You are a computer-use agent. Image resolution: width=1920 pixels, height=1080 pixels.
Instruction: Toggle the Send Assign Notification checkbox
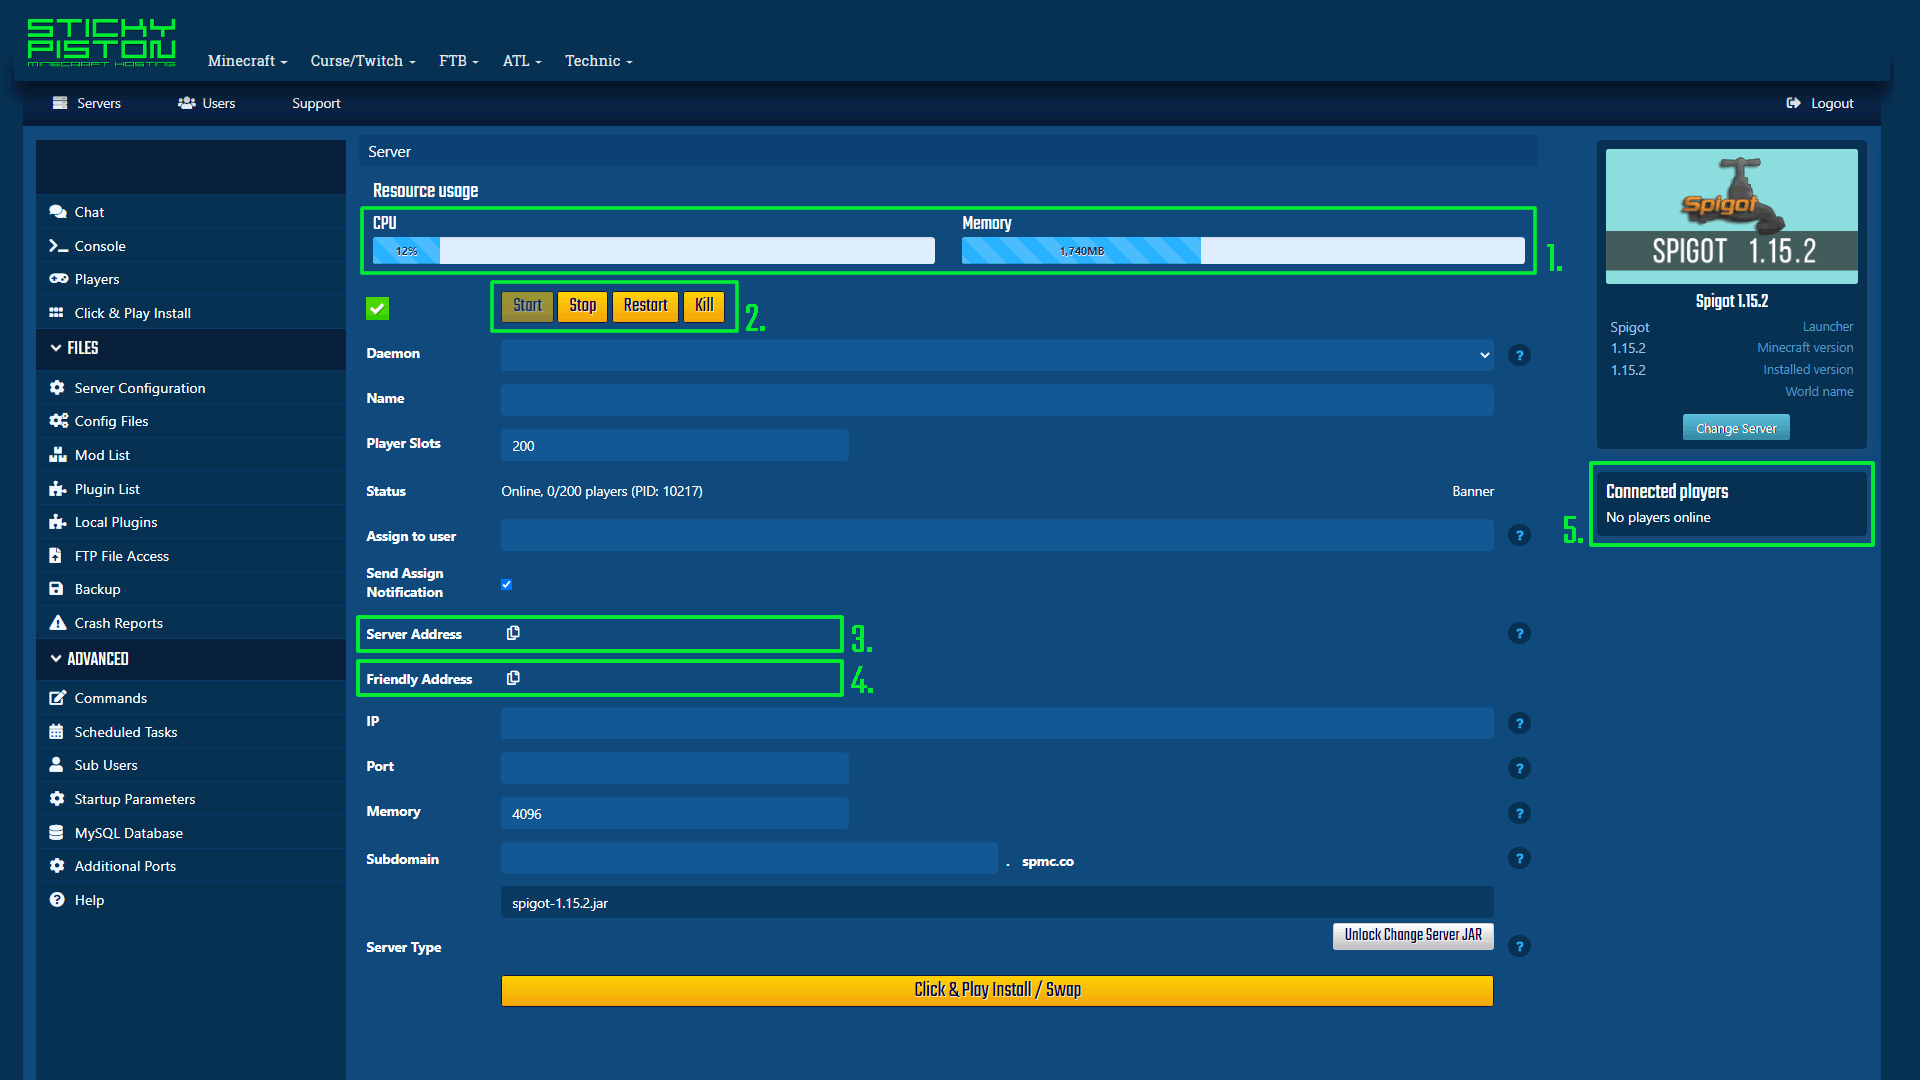tap(506, 584)
